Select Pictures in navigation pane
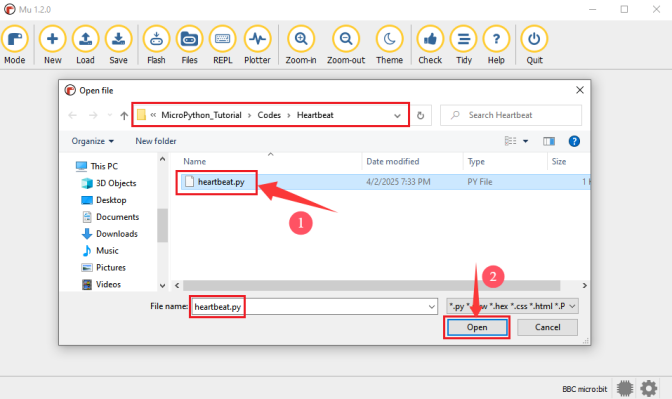Image resolution: width=672 pixels, height=399 pixels. (x=103, y=267)
